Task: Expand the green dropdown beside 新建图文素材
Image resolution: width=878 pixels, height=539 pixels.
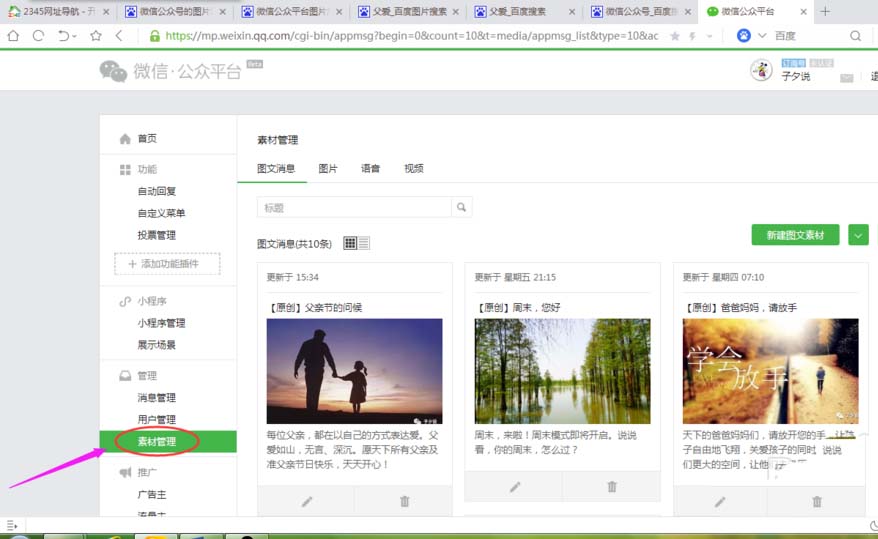Action: click(x=858, y=235)
